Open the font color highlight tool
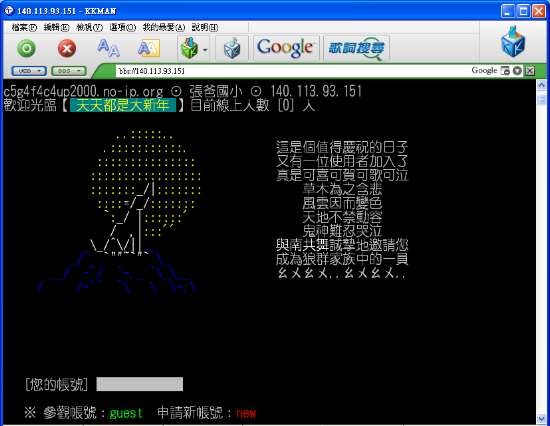This screenshot has height=426, width=550. (149, 48)
